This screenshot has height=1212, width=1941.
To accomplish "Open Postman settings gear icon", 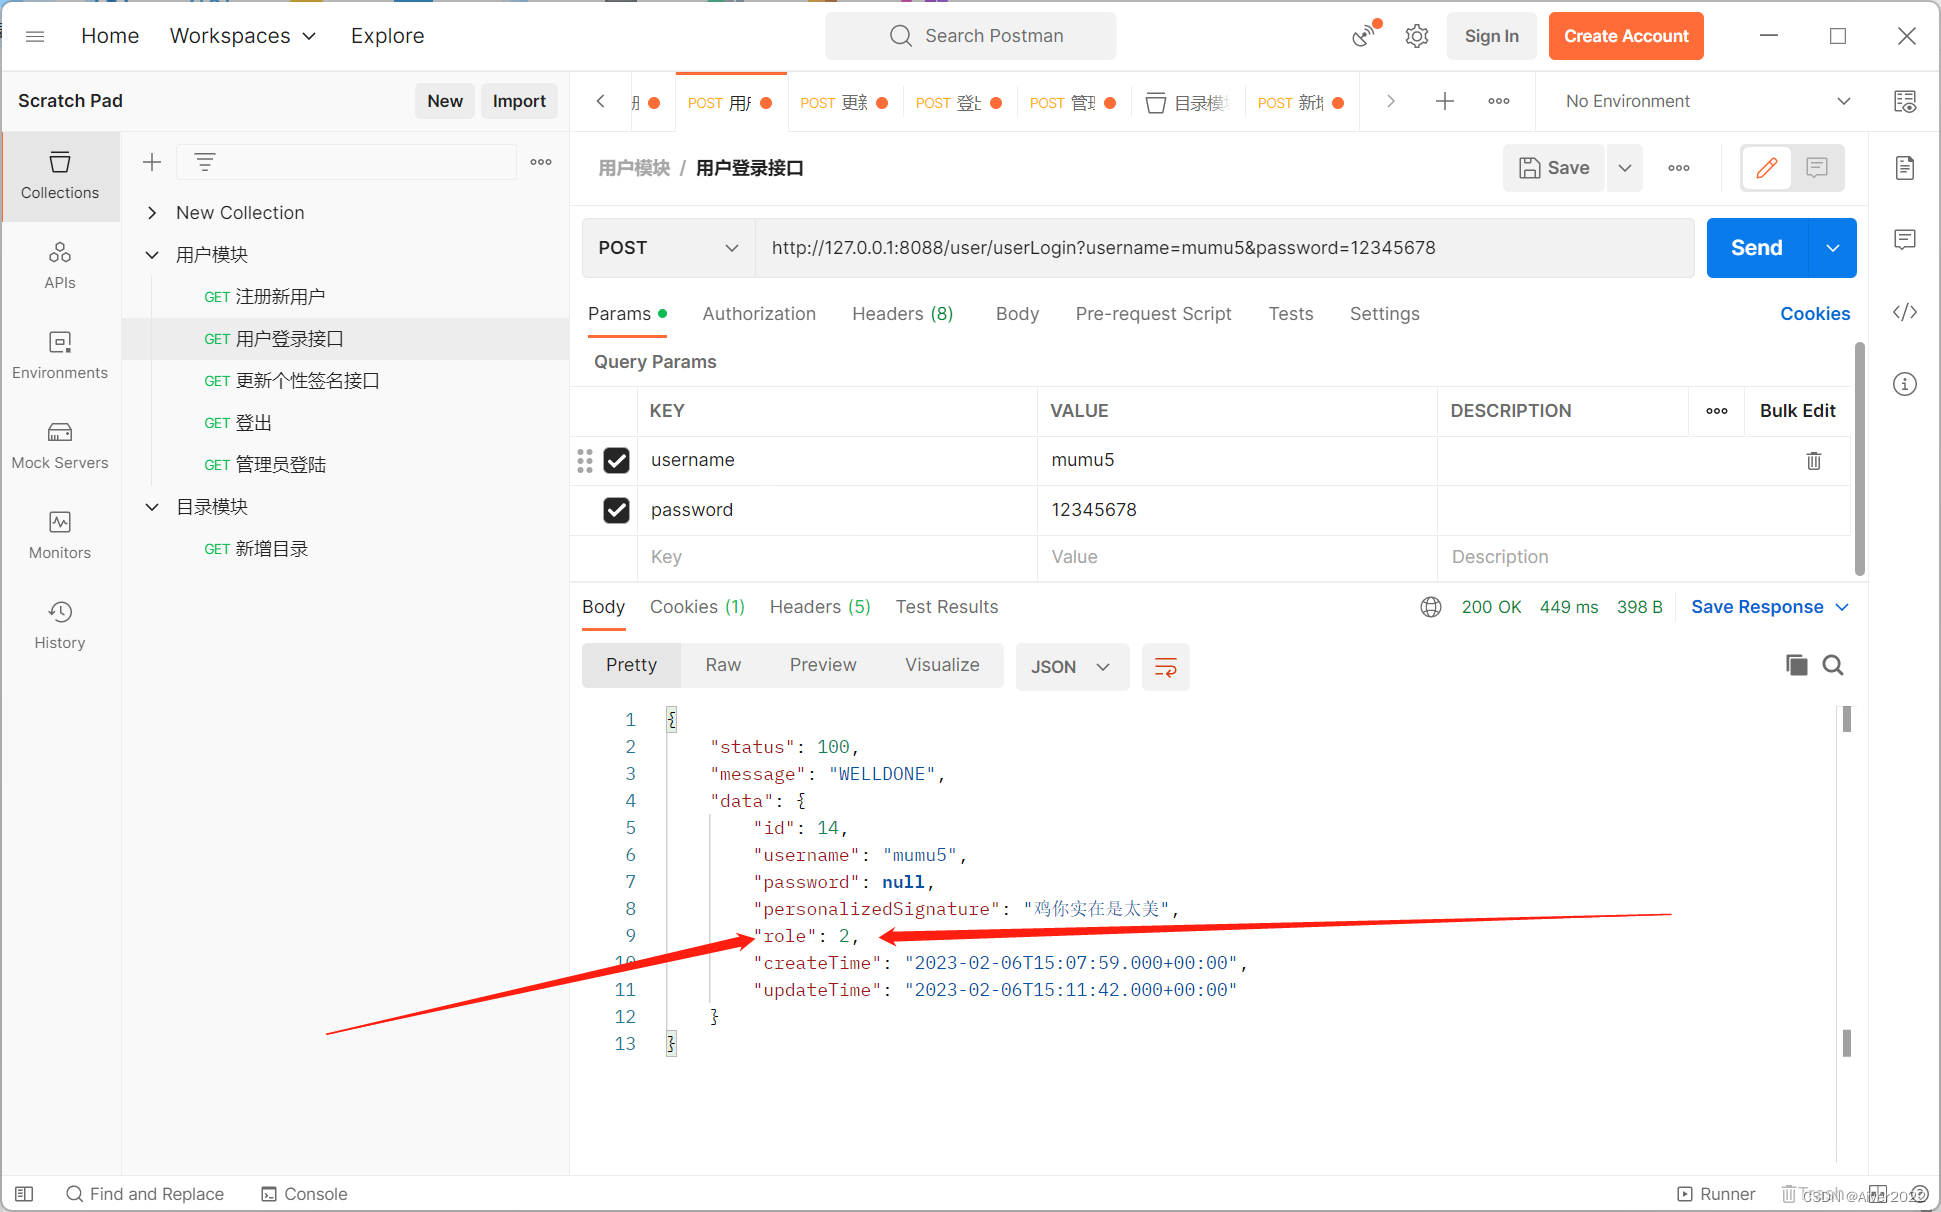I will pyautogui.click(x=1416, y=36).
